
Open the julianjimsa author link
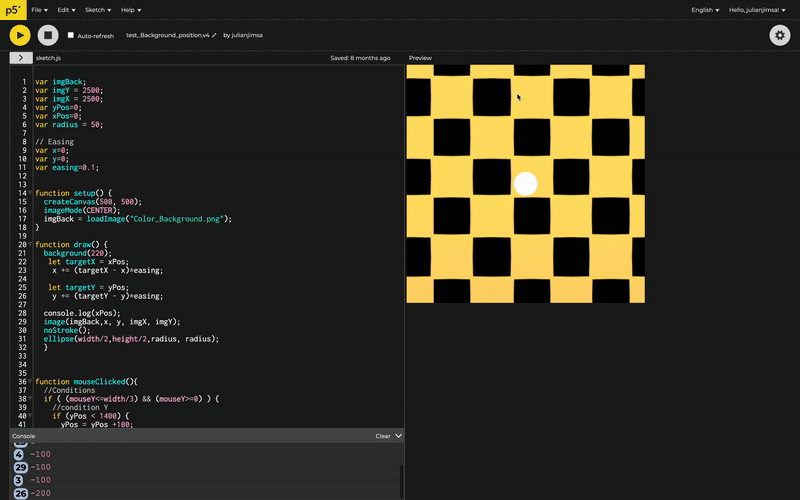[247, 35]
